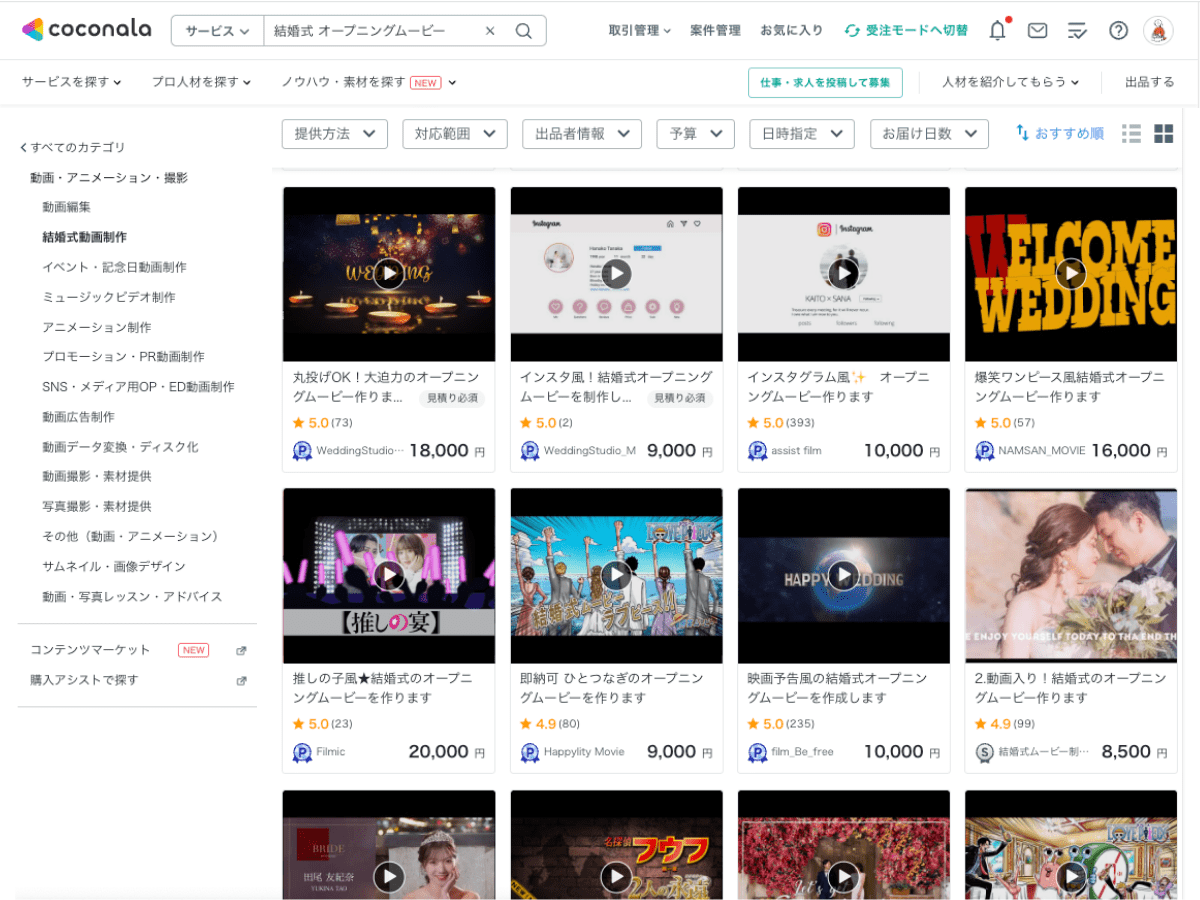Open the お届け日数 filter dropdown
The height and width of the screenshot is (900, 1200).
929,134
